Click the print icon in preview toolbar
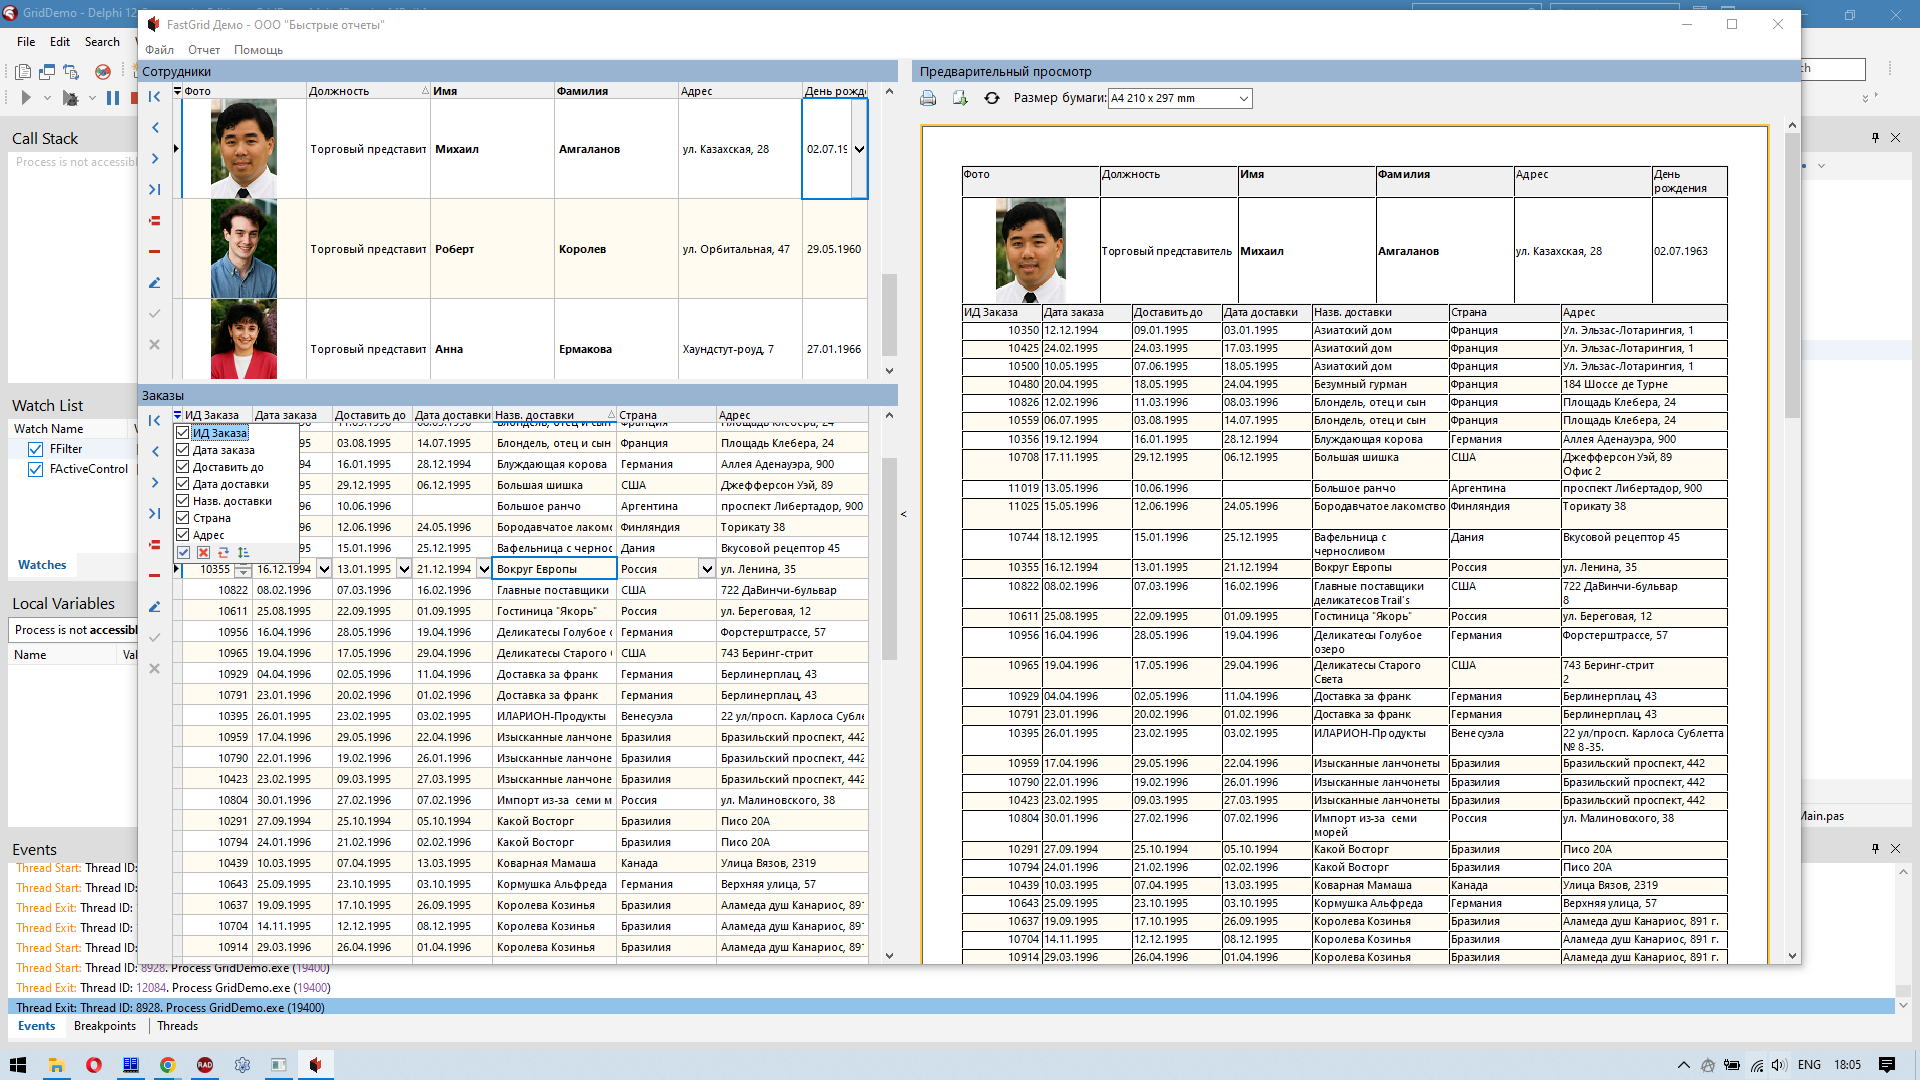This screenshot has width=1920, height=1080. tap(928, 98)
